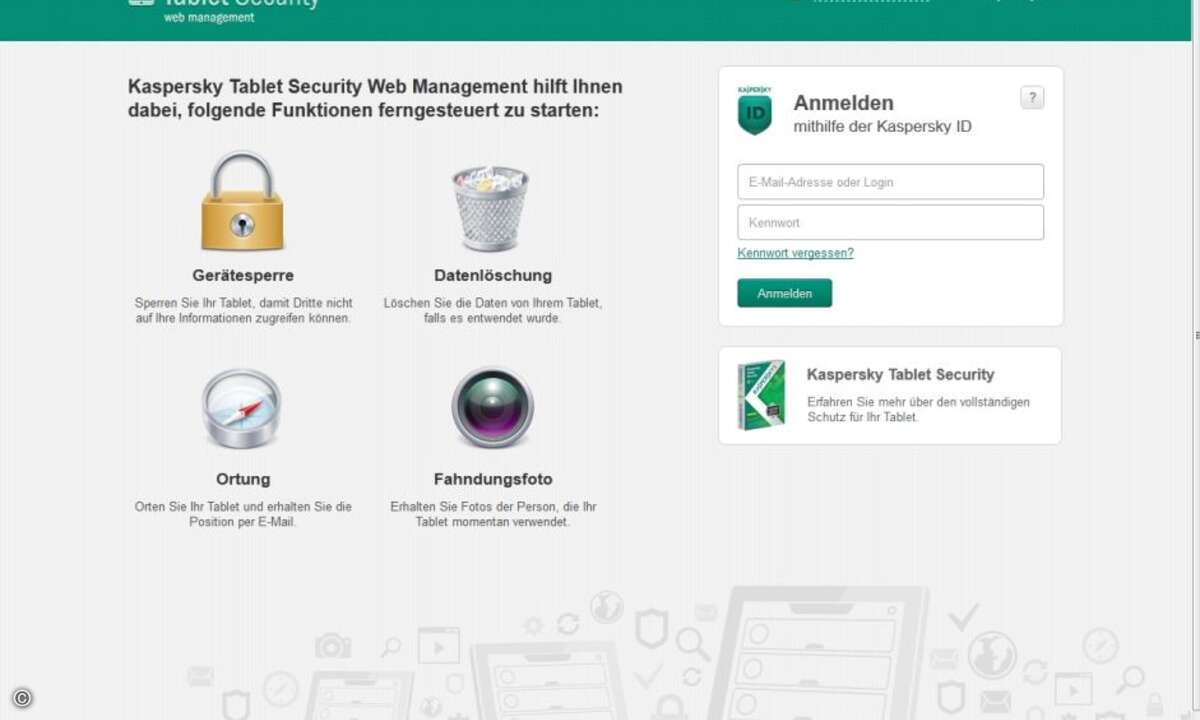This screenshot has width=1200, height=720.
Task: Click description 'Orten Sie Ihr Tablet und erhalten Sie die'
Action: (x=243, y=507)
